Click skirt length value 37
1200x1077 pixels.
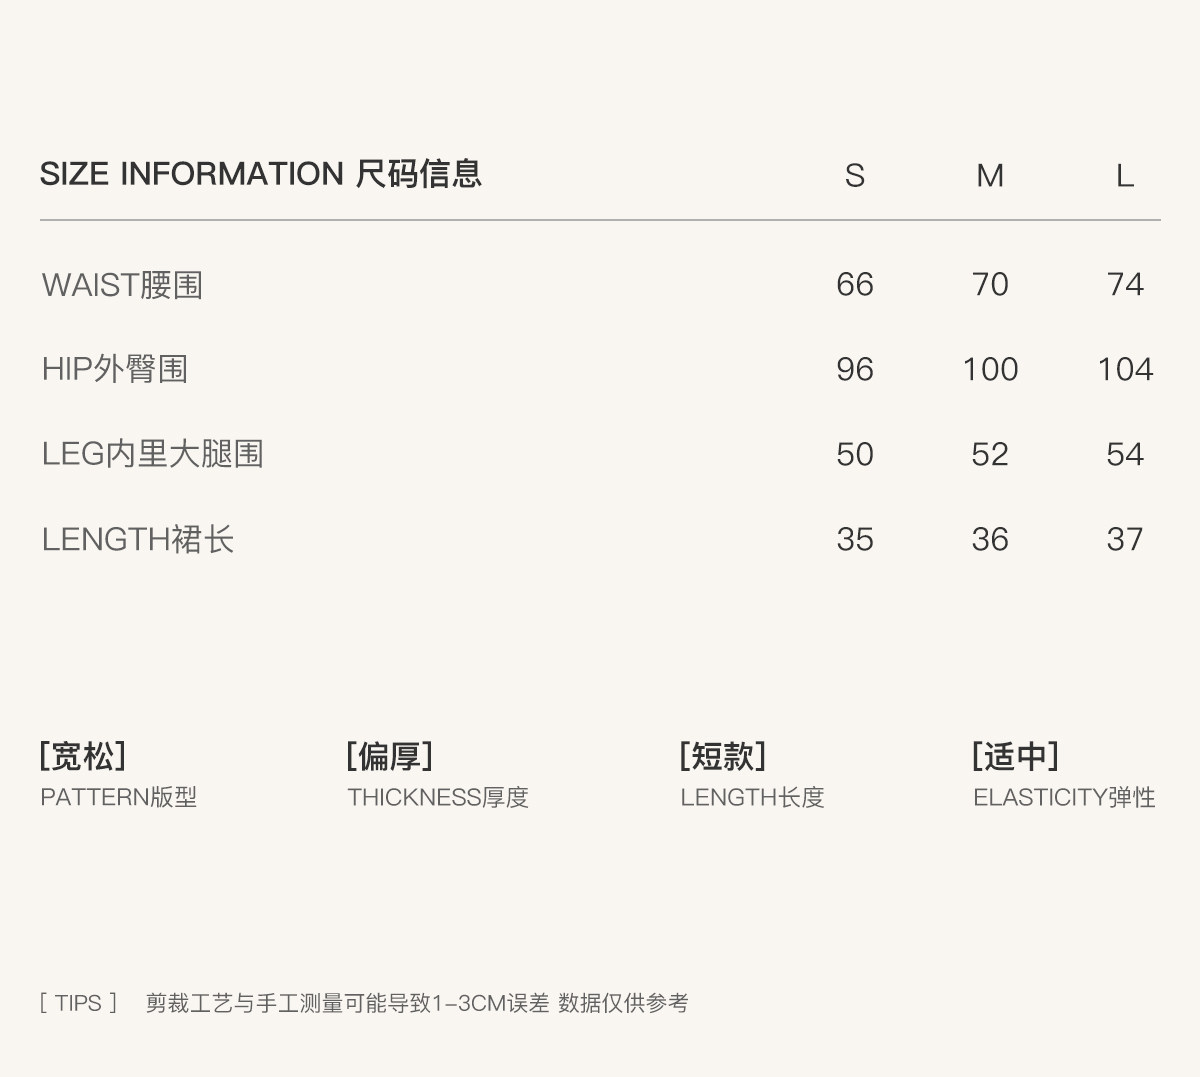[x=1124, y=540]
